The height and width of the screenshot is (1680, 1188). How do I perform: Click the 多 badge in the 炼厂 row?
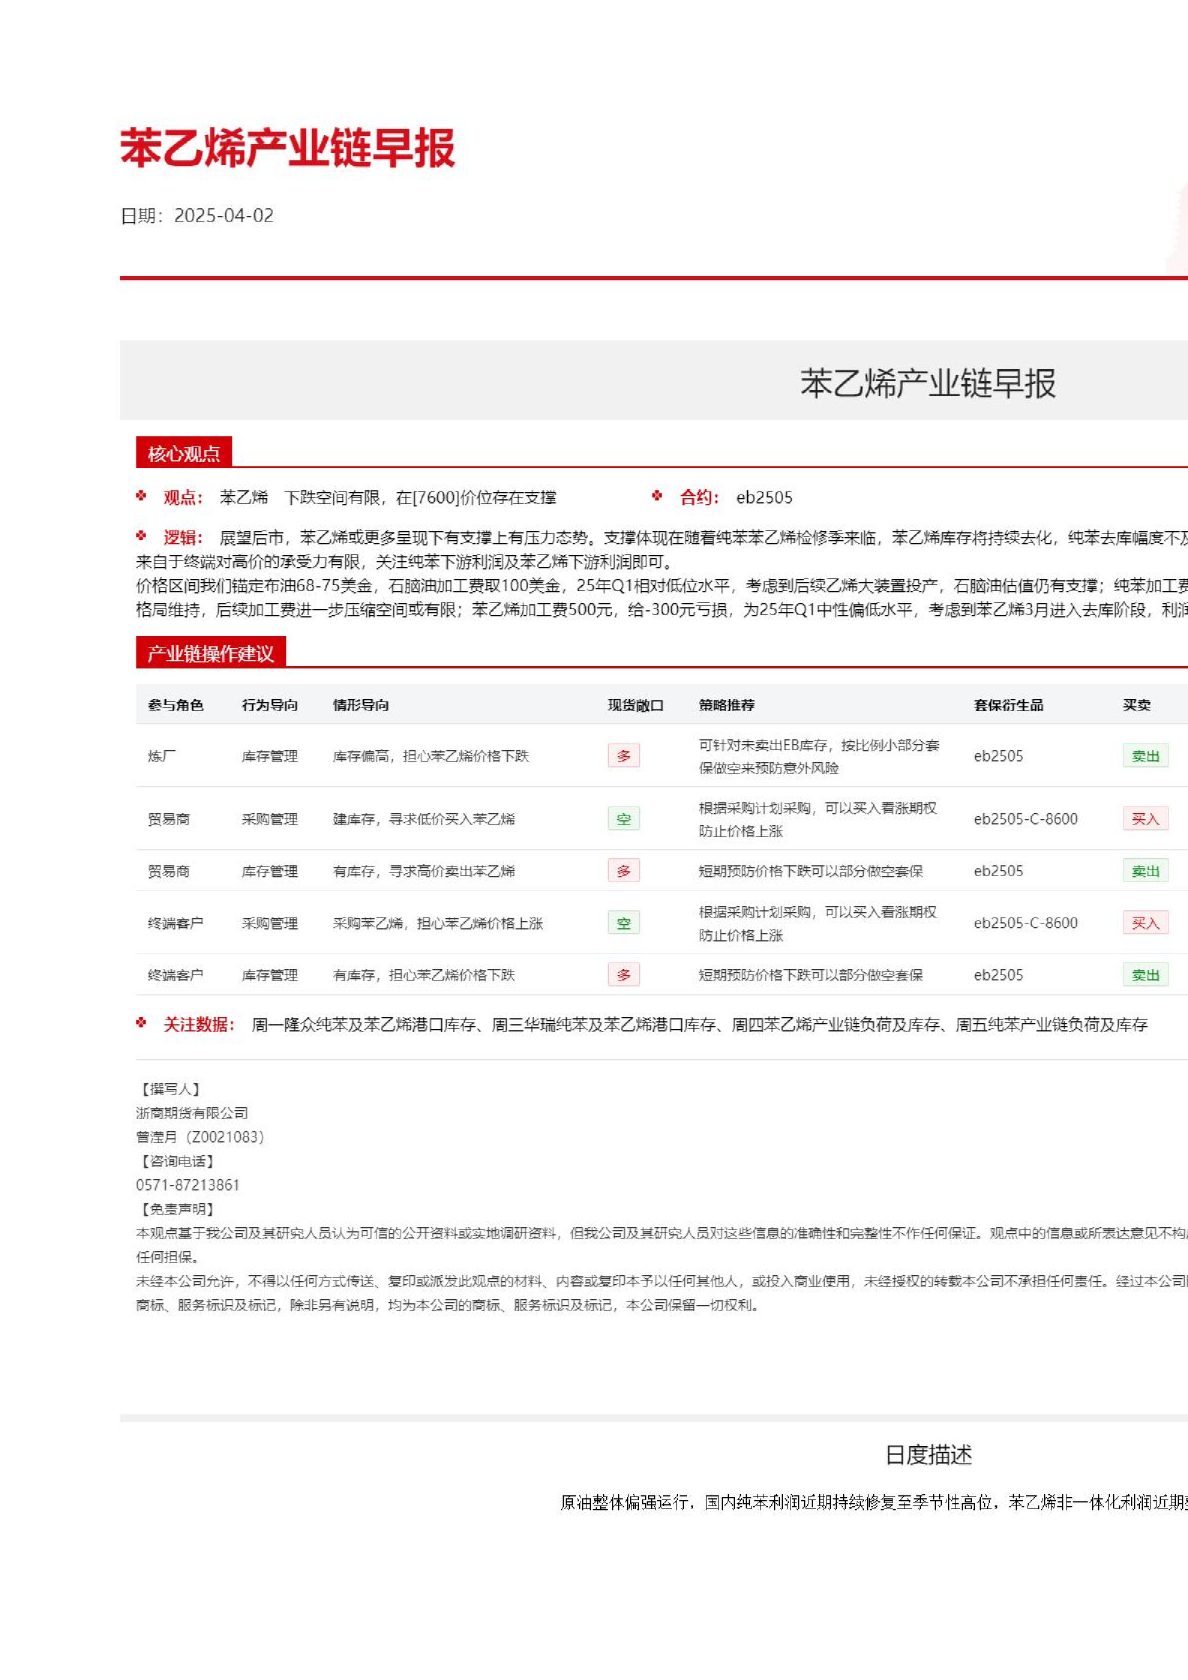623,756
